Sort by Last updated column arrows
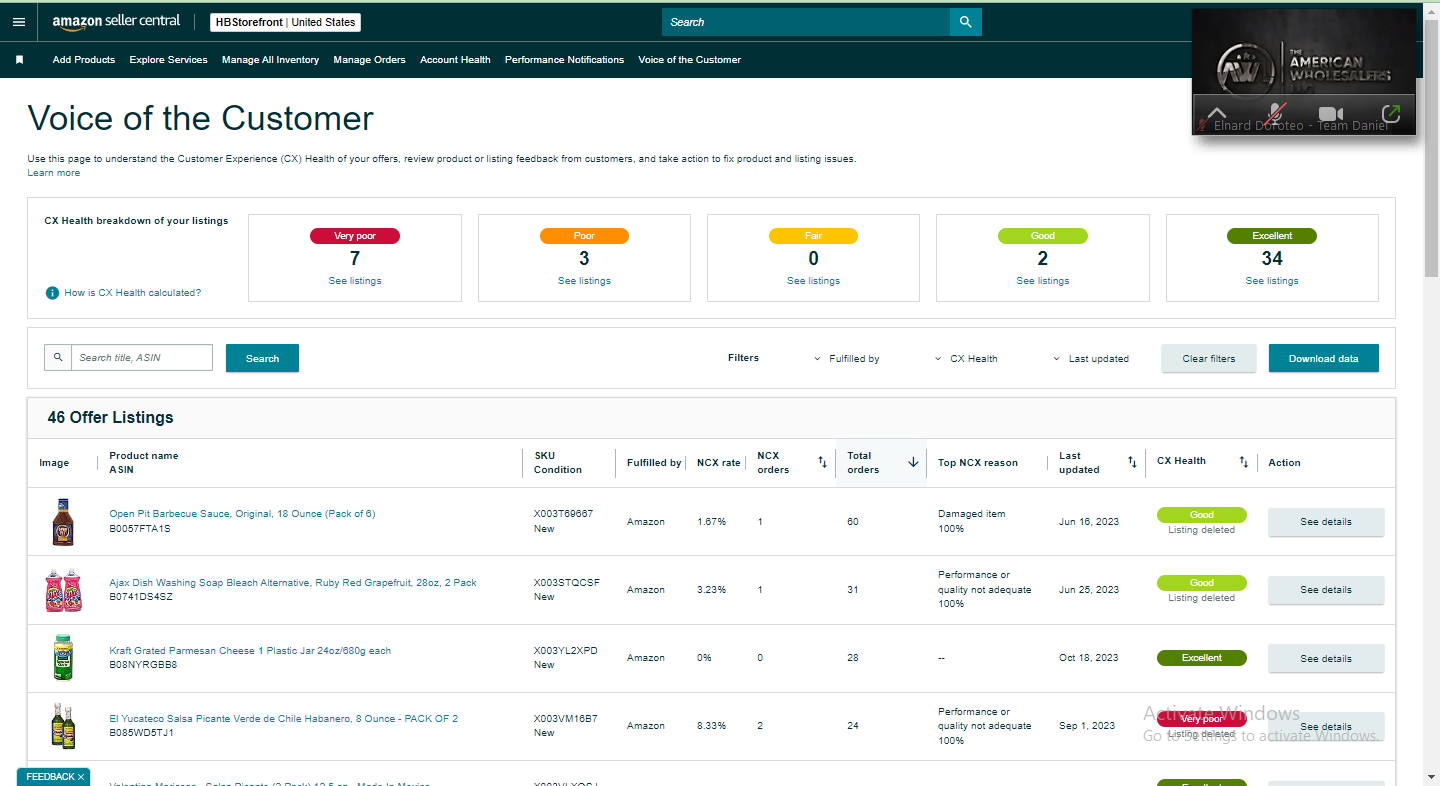1440x786 pixels. click(x=1132, y=462)
